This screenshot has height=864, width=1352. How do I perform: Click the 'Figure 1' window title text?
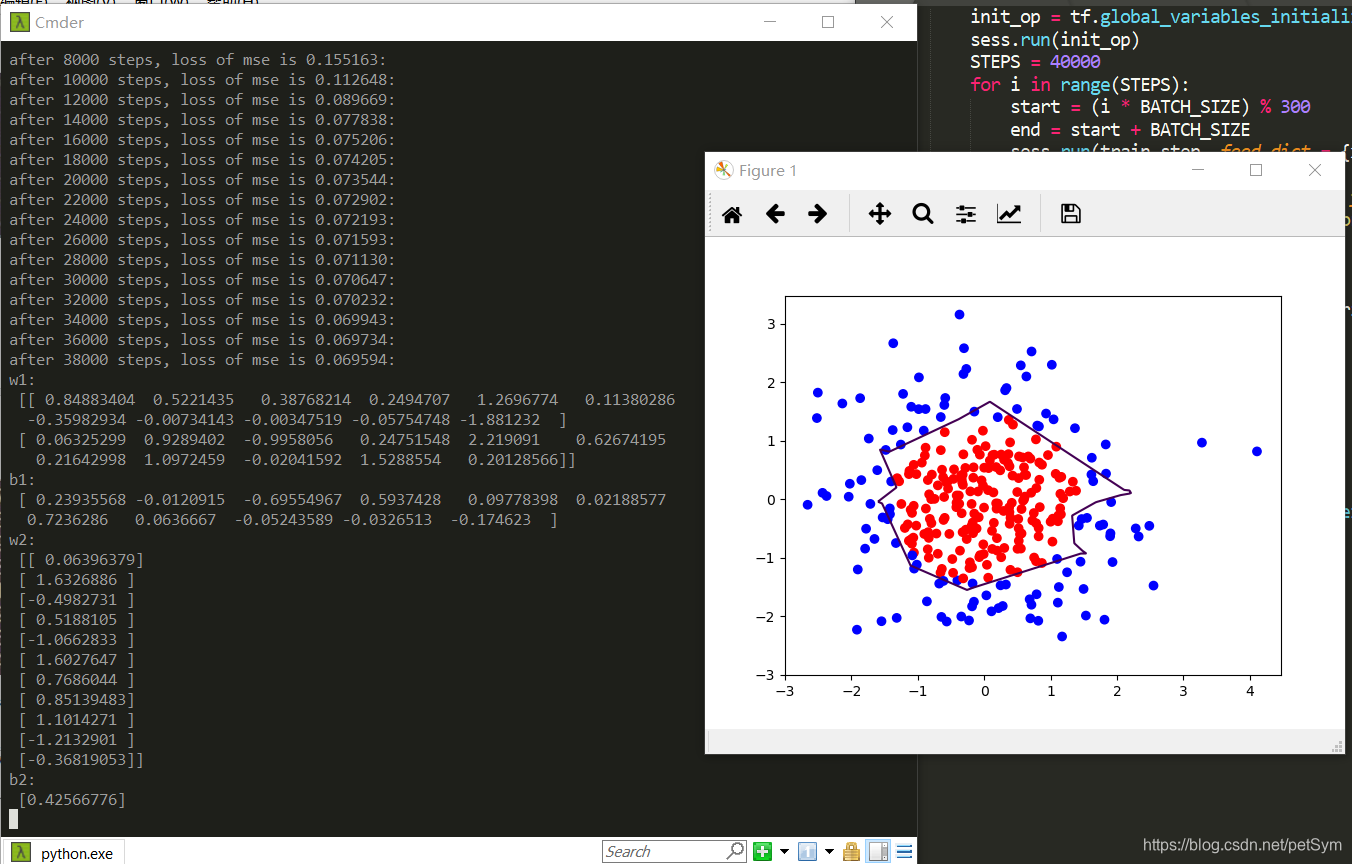pyautogui.click(x=768, y=171)
